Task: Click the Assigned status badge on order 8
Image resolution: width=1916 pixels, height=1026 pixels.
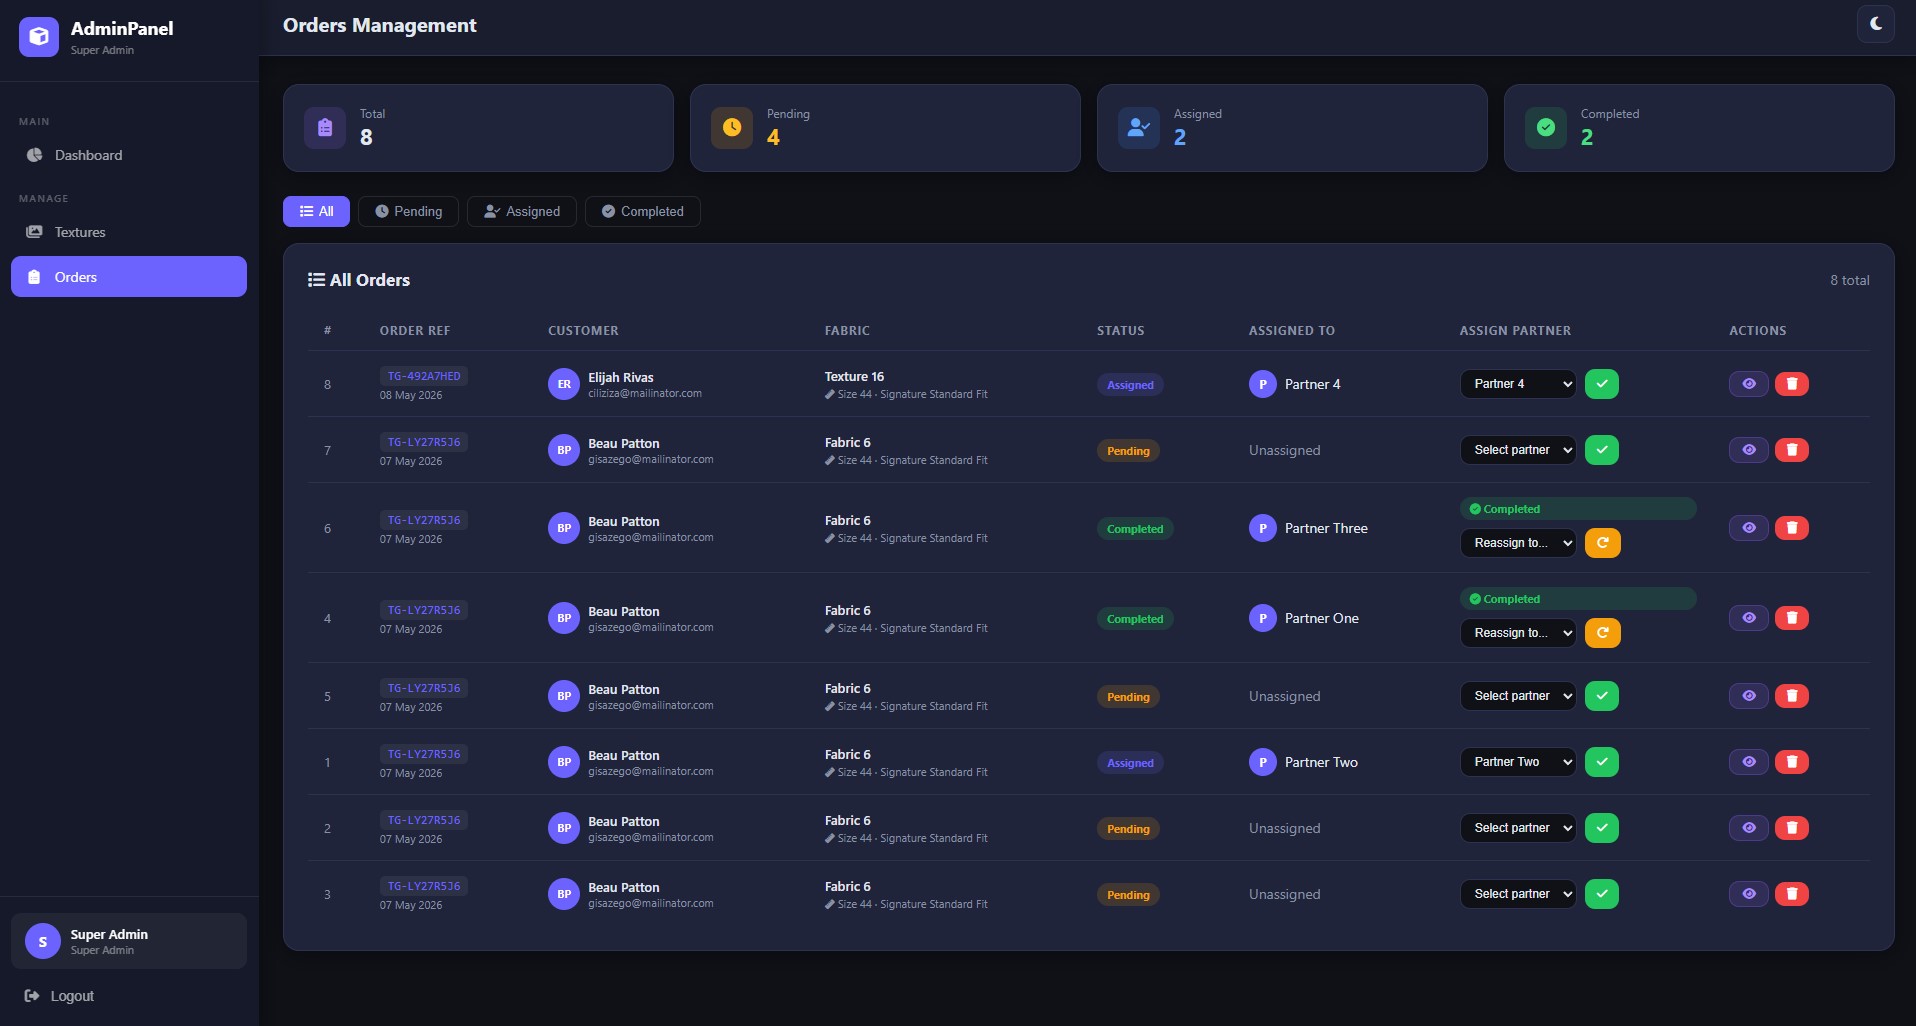Action: [1130, 385]
